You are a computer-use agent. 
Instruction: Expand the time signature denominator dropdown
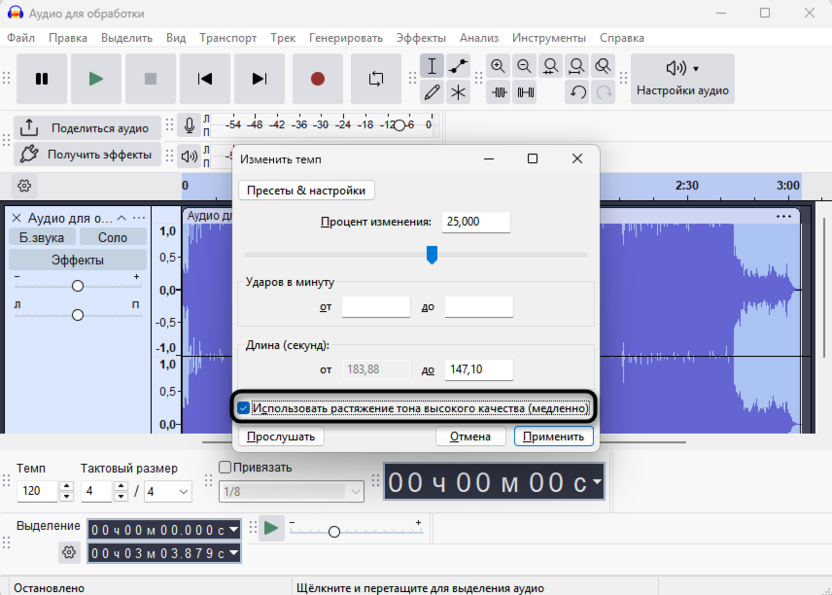coord(183,492)
